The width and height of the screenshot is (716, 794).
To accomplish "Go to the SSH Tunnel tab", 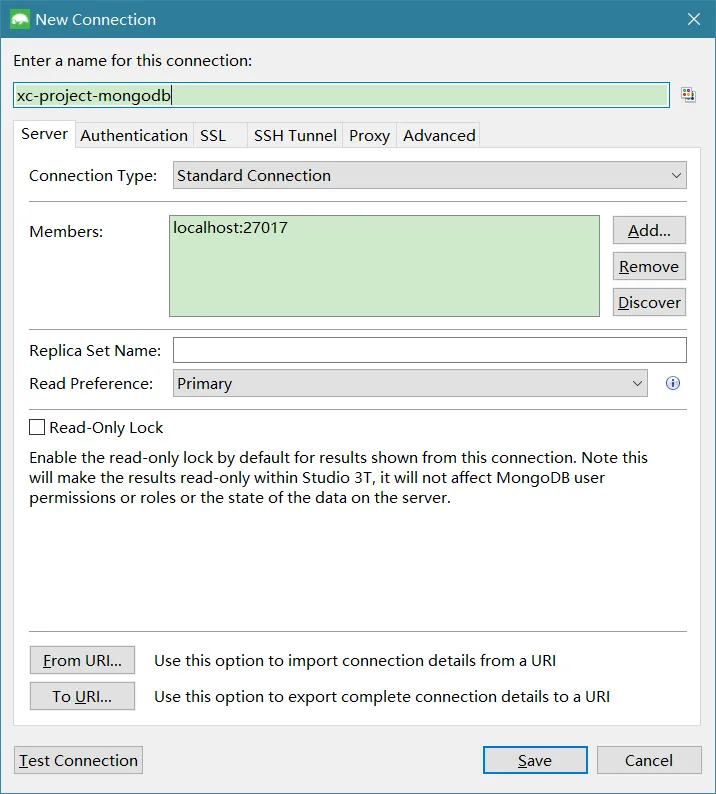I will (x=295, y=135).
